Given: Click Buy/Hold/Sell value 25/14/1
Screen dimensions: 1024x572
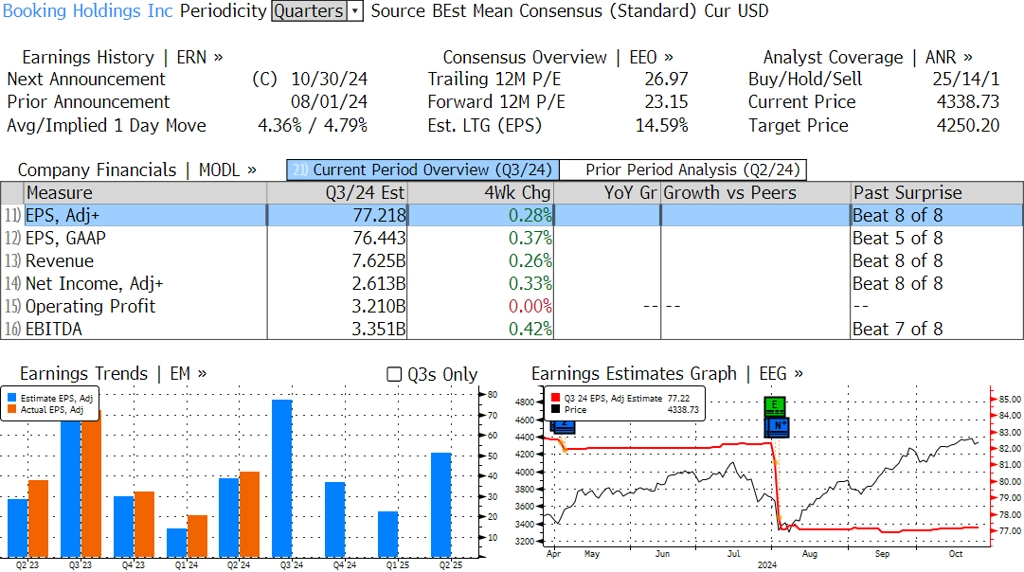Looking at the screenshot, I should [x=966, y=79].
